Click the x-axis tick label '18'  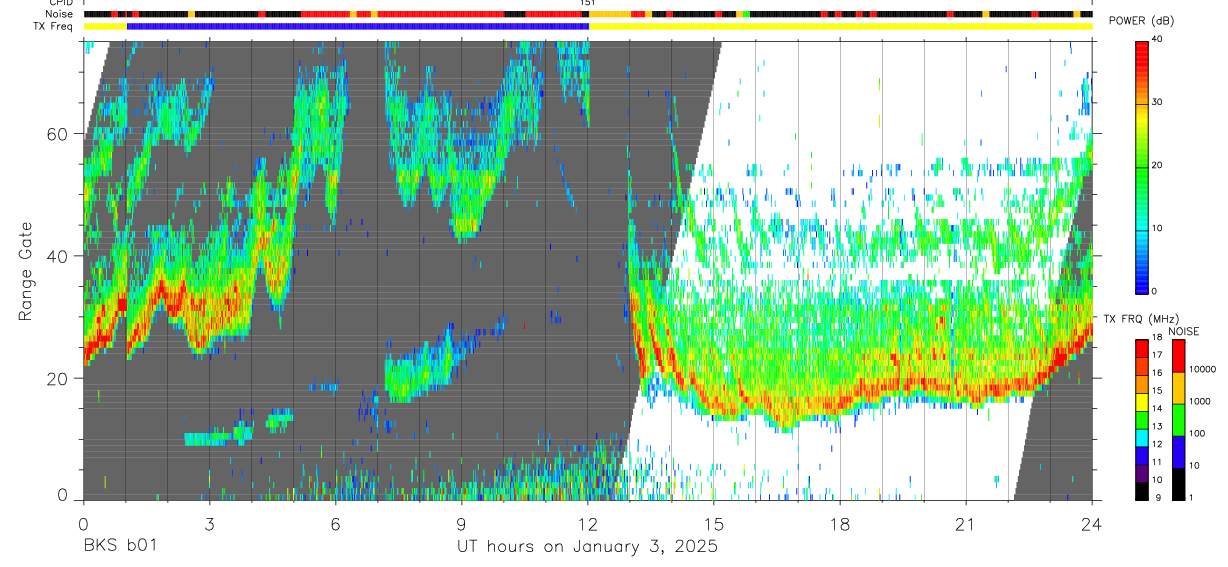[x=840, y=522]
